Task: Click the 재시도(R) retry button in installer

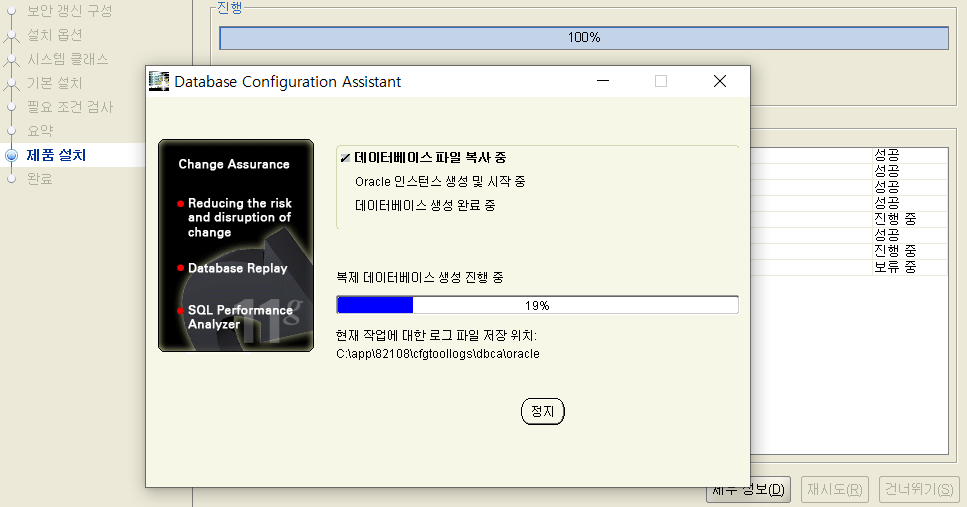Action: (835, 489)
